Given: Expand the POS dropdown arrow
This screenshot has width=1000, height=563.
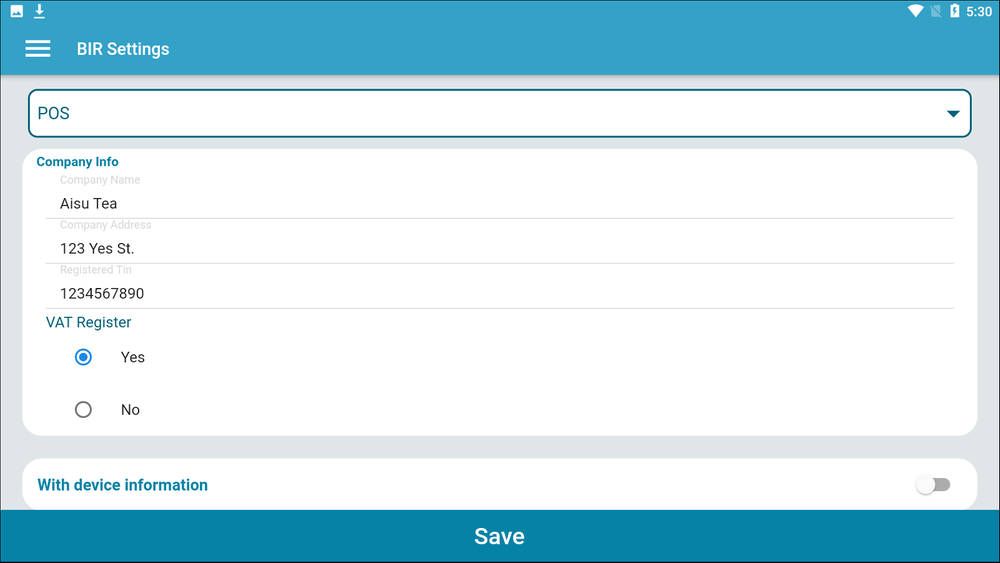Looking at the screenshot, I should click(953, 114).
